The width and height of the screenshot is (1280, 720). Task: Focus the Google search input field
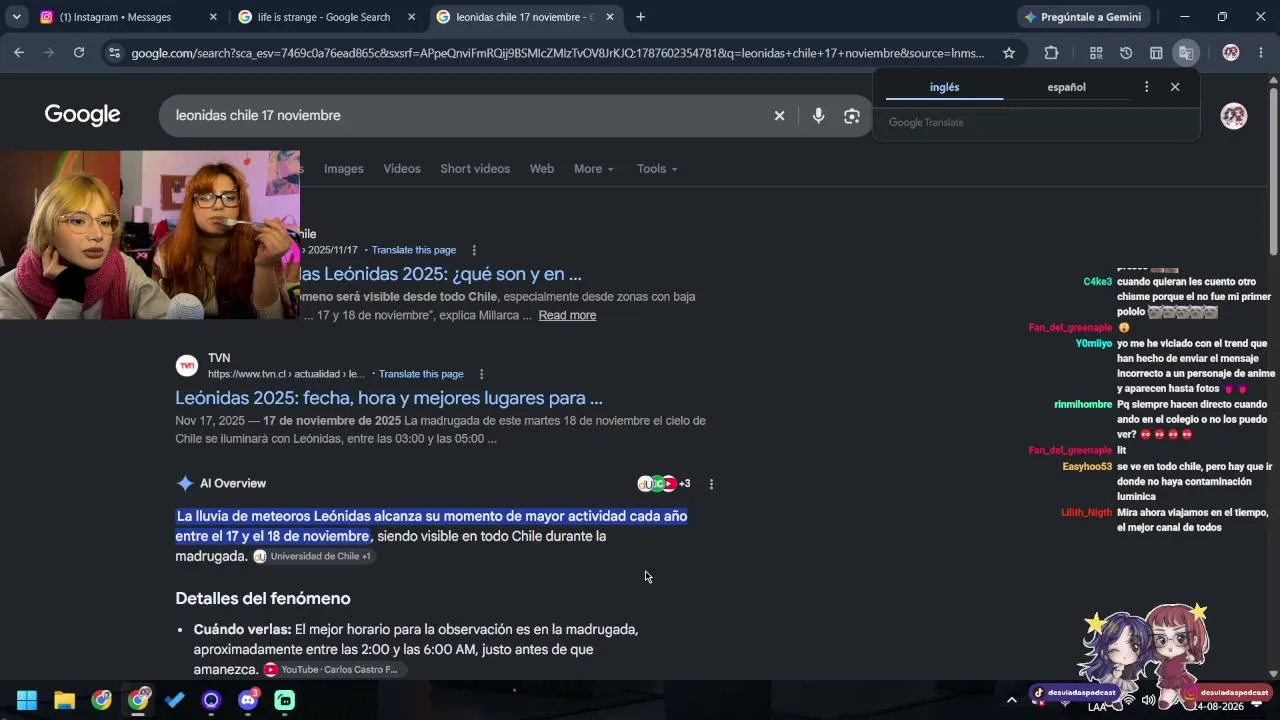pyautogui.click(x=465, y=116)
